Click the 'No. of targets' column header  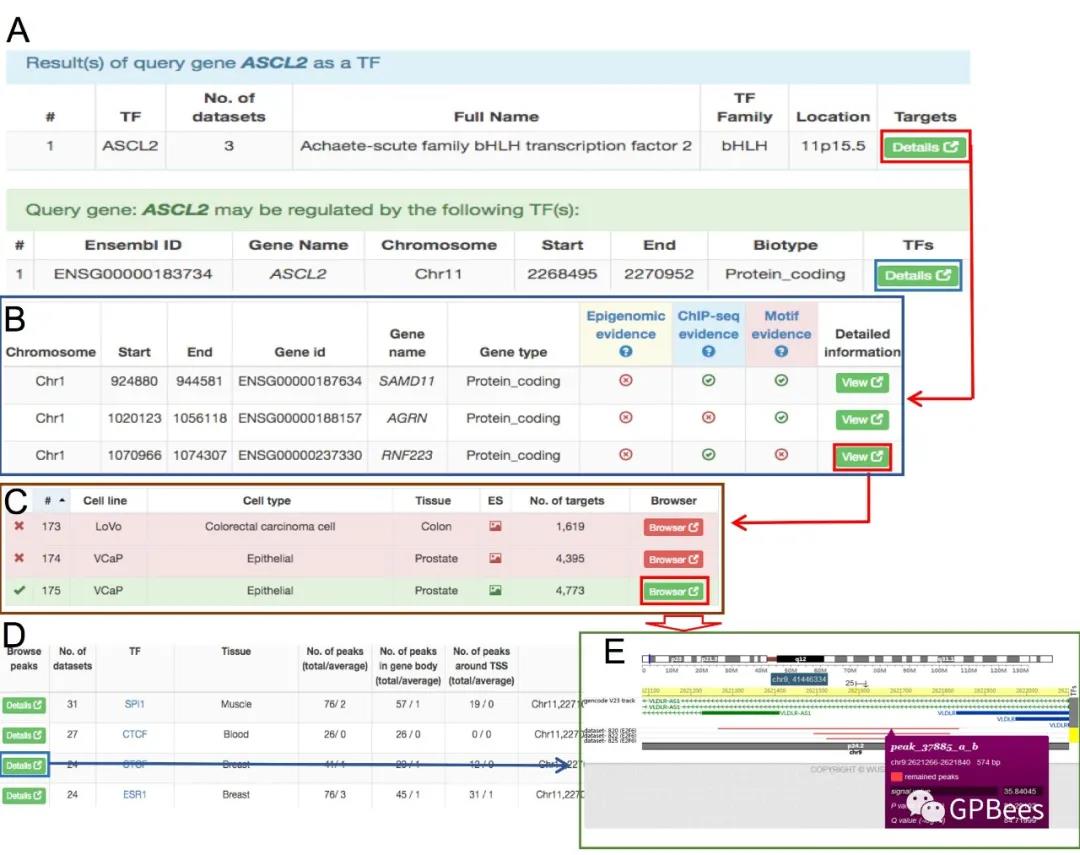point(567,501)
